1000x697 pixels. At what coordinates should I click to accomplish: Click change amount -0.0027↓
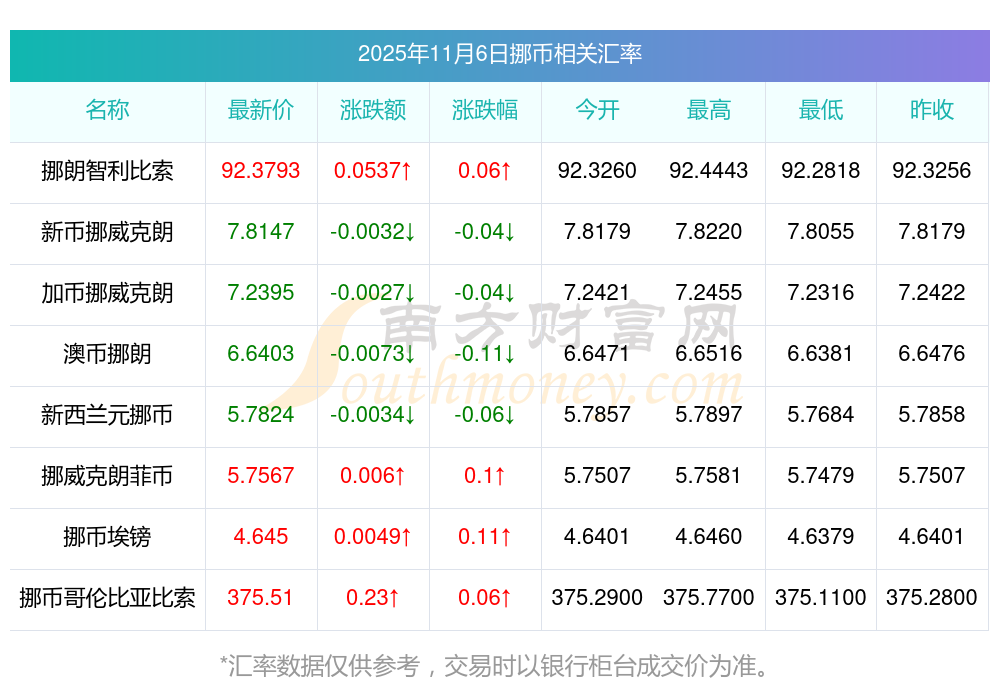point(372,293)
